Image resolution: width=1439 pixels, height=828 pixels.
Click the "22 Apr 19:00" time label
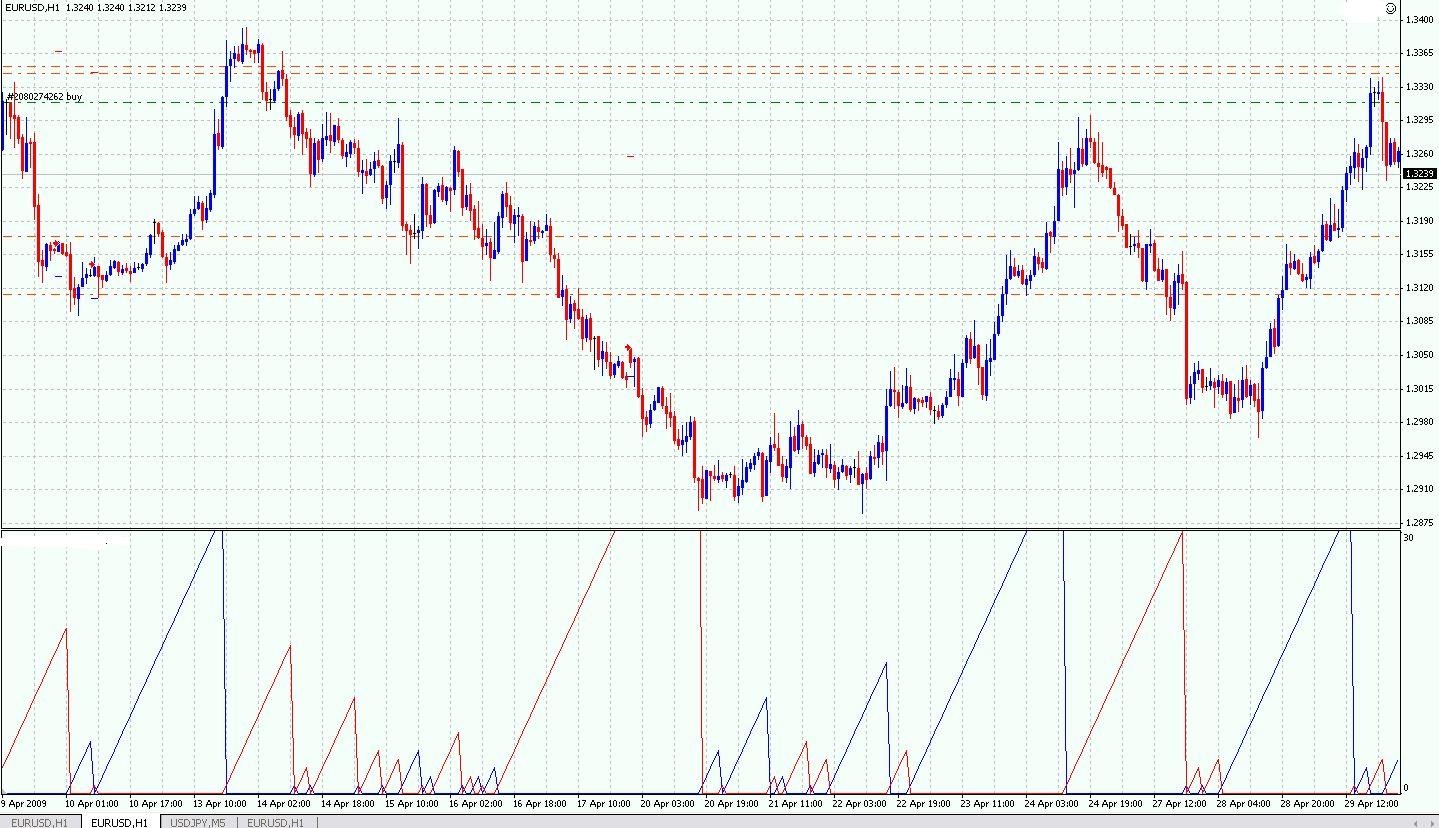coord(924,803)
